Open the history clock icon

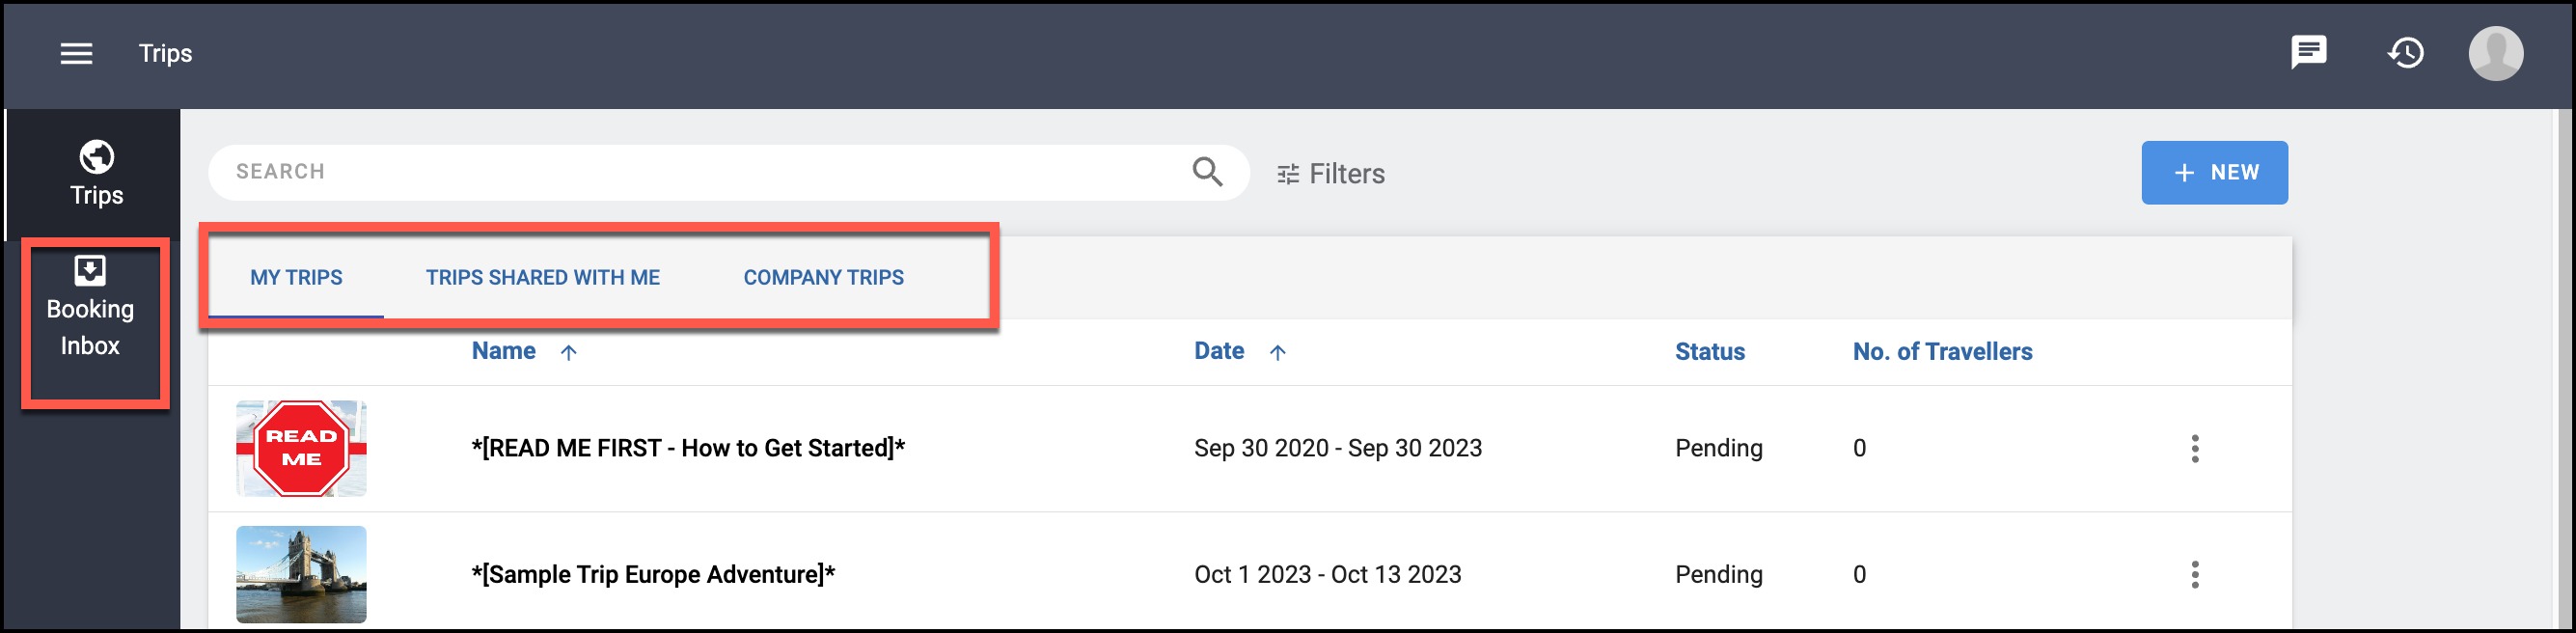[2405, 53]
